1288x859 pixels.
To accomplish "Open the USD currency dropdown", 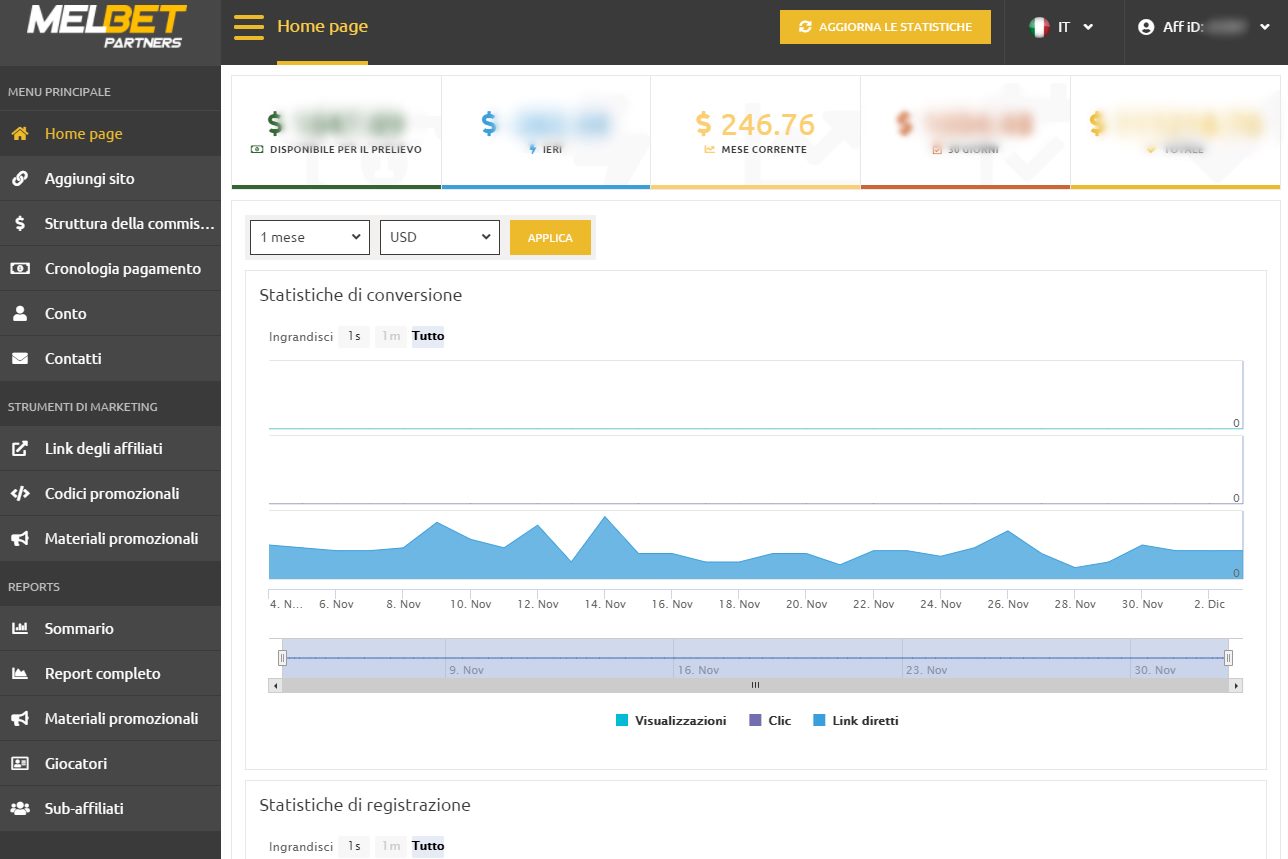I will click(440, 237).
